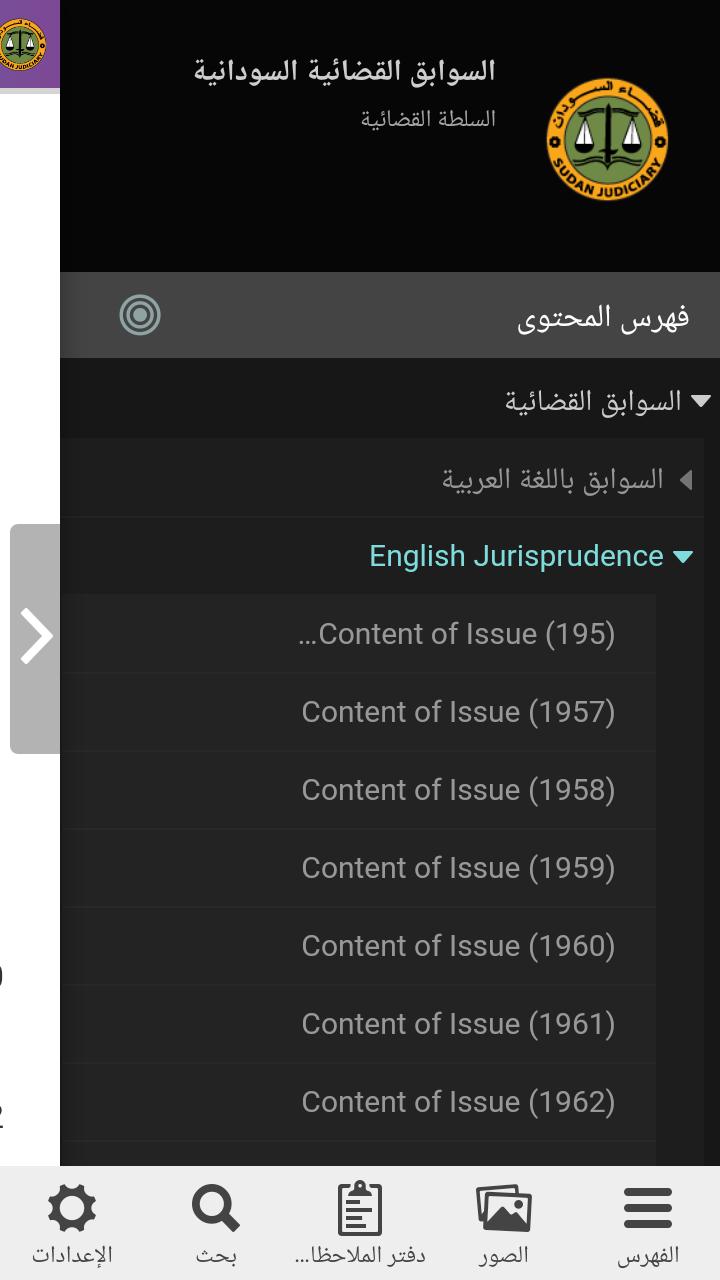Open دفتر الملاحظات clipboard icon

pos(360,1209)
